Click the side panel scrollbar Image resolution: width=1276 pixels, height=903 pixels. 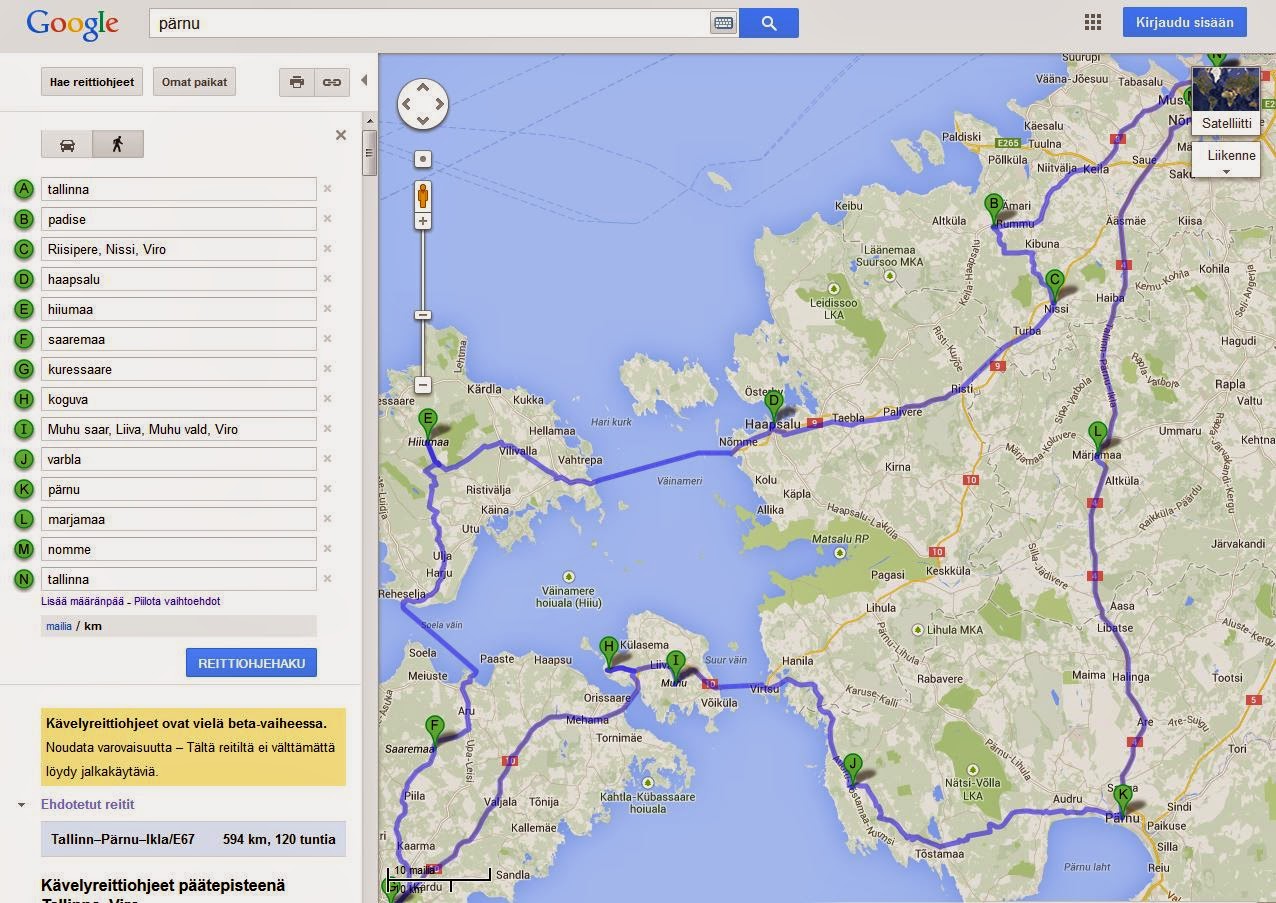[369, 152]
